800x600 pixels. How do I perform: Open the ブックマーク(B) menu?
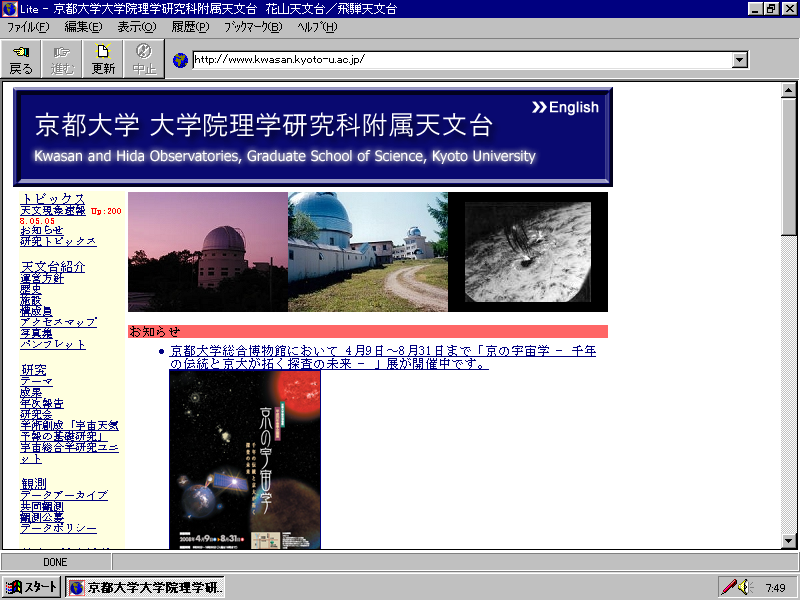pyautogui.click(x=253, y=27)
